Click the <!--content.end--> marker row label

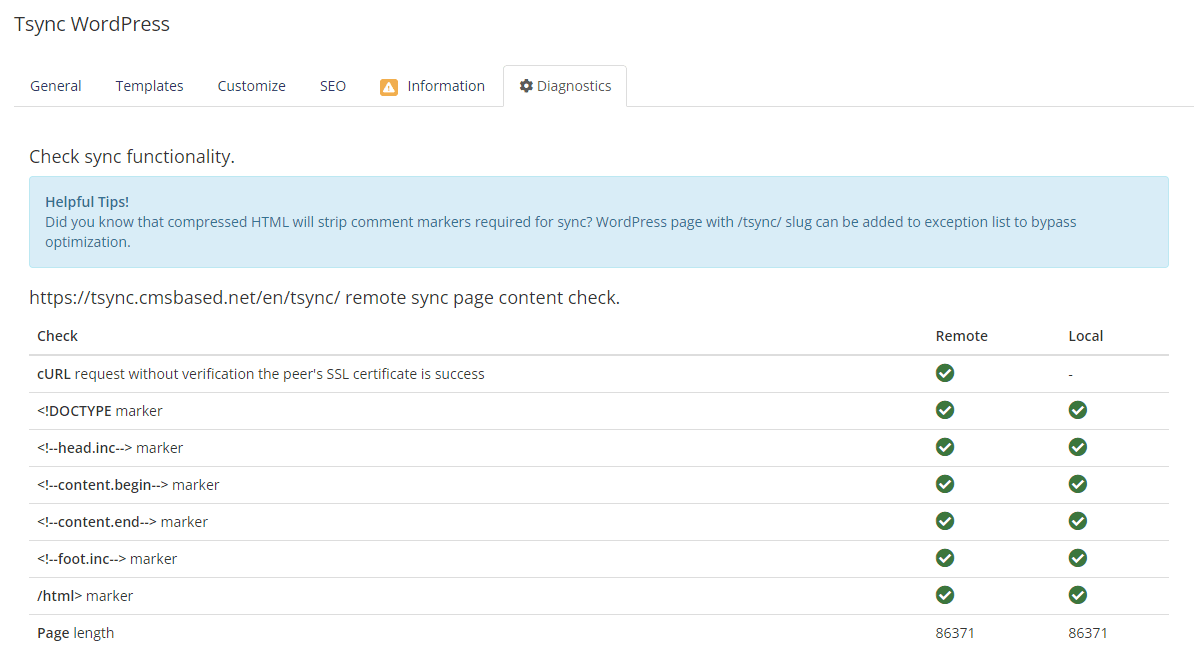coord(122,522)
